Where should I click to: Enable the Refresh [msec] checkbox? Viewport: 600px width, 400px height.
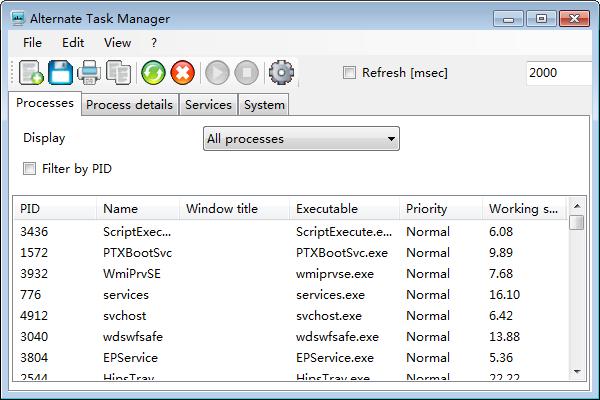click(349, 72)
